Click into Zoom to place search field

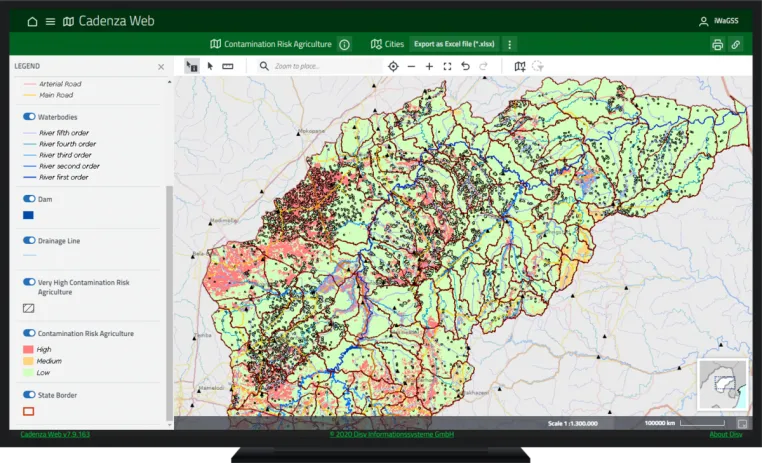[321, 66]
